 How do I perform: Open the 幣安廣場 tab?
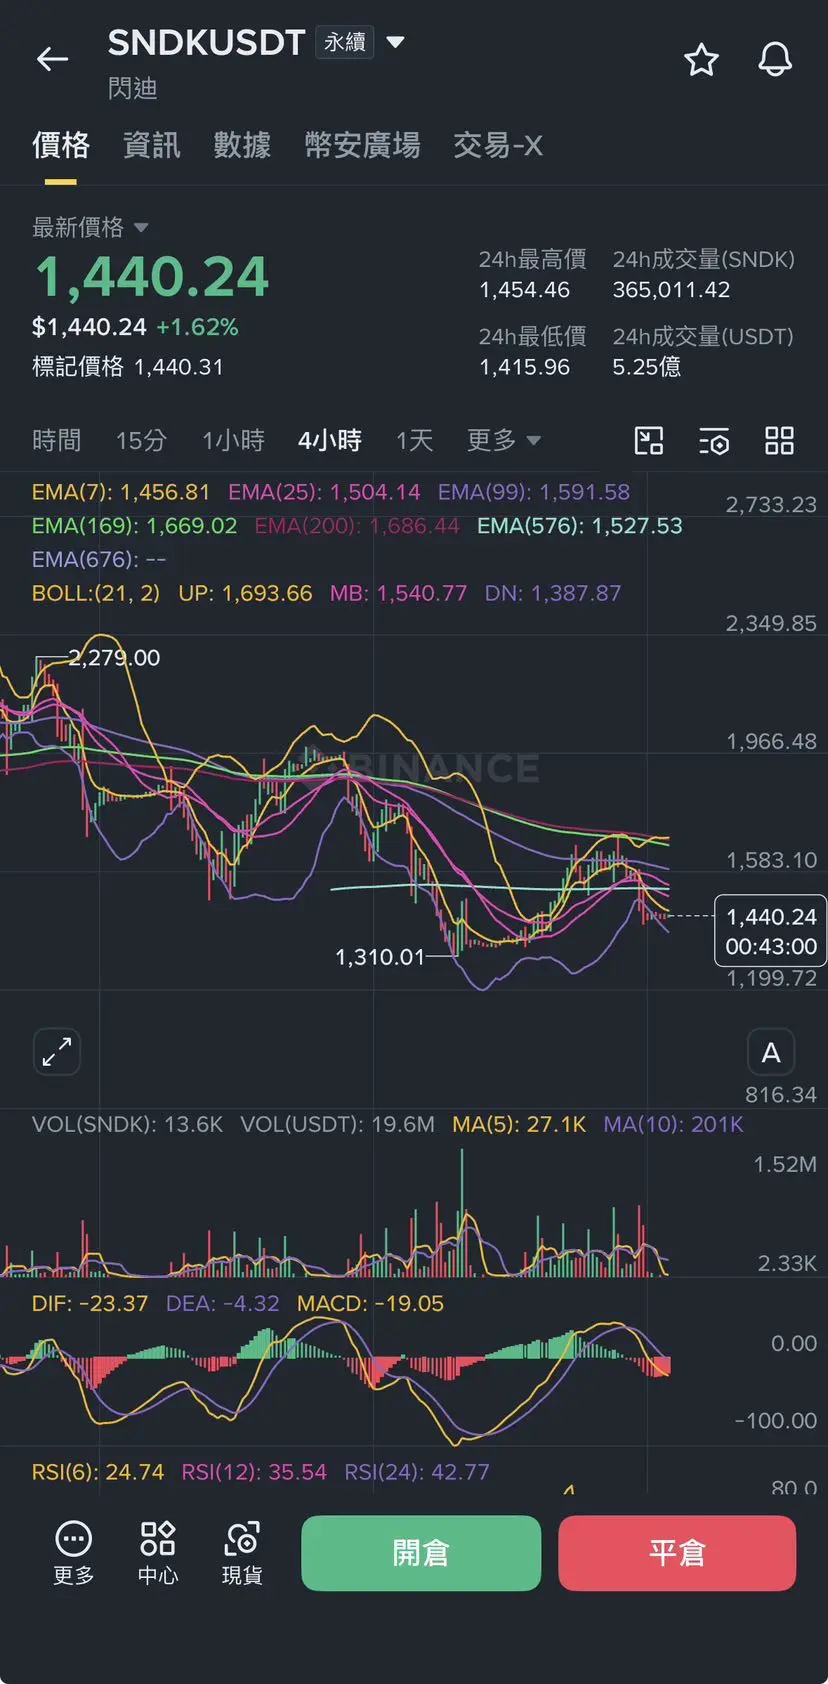click(362, 145)
